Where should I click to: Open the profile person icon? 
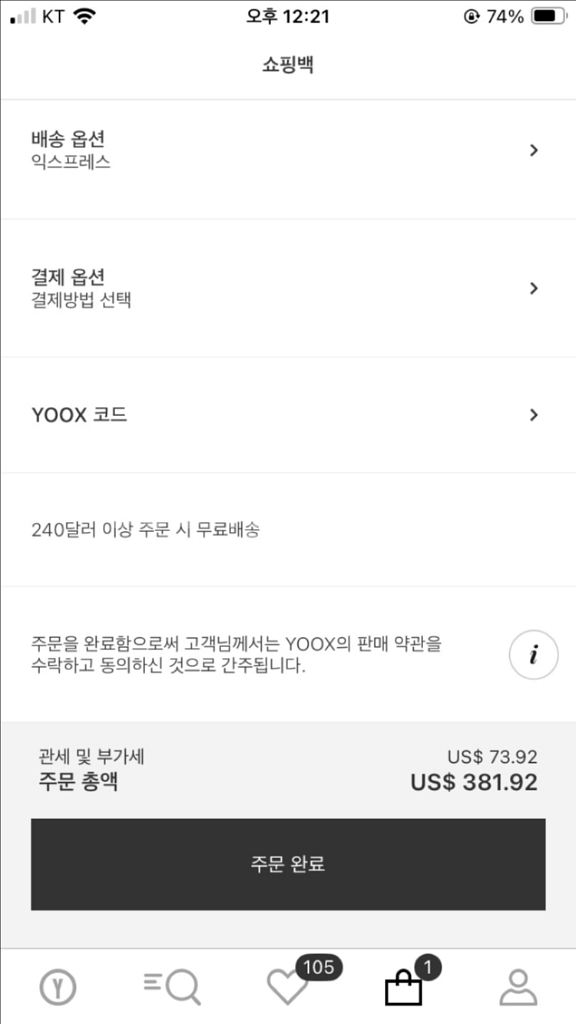[x=518, y=988]
